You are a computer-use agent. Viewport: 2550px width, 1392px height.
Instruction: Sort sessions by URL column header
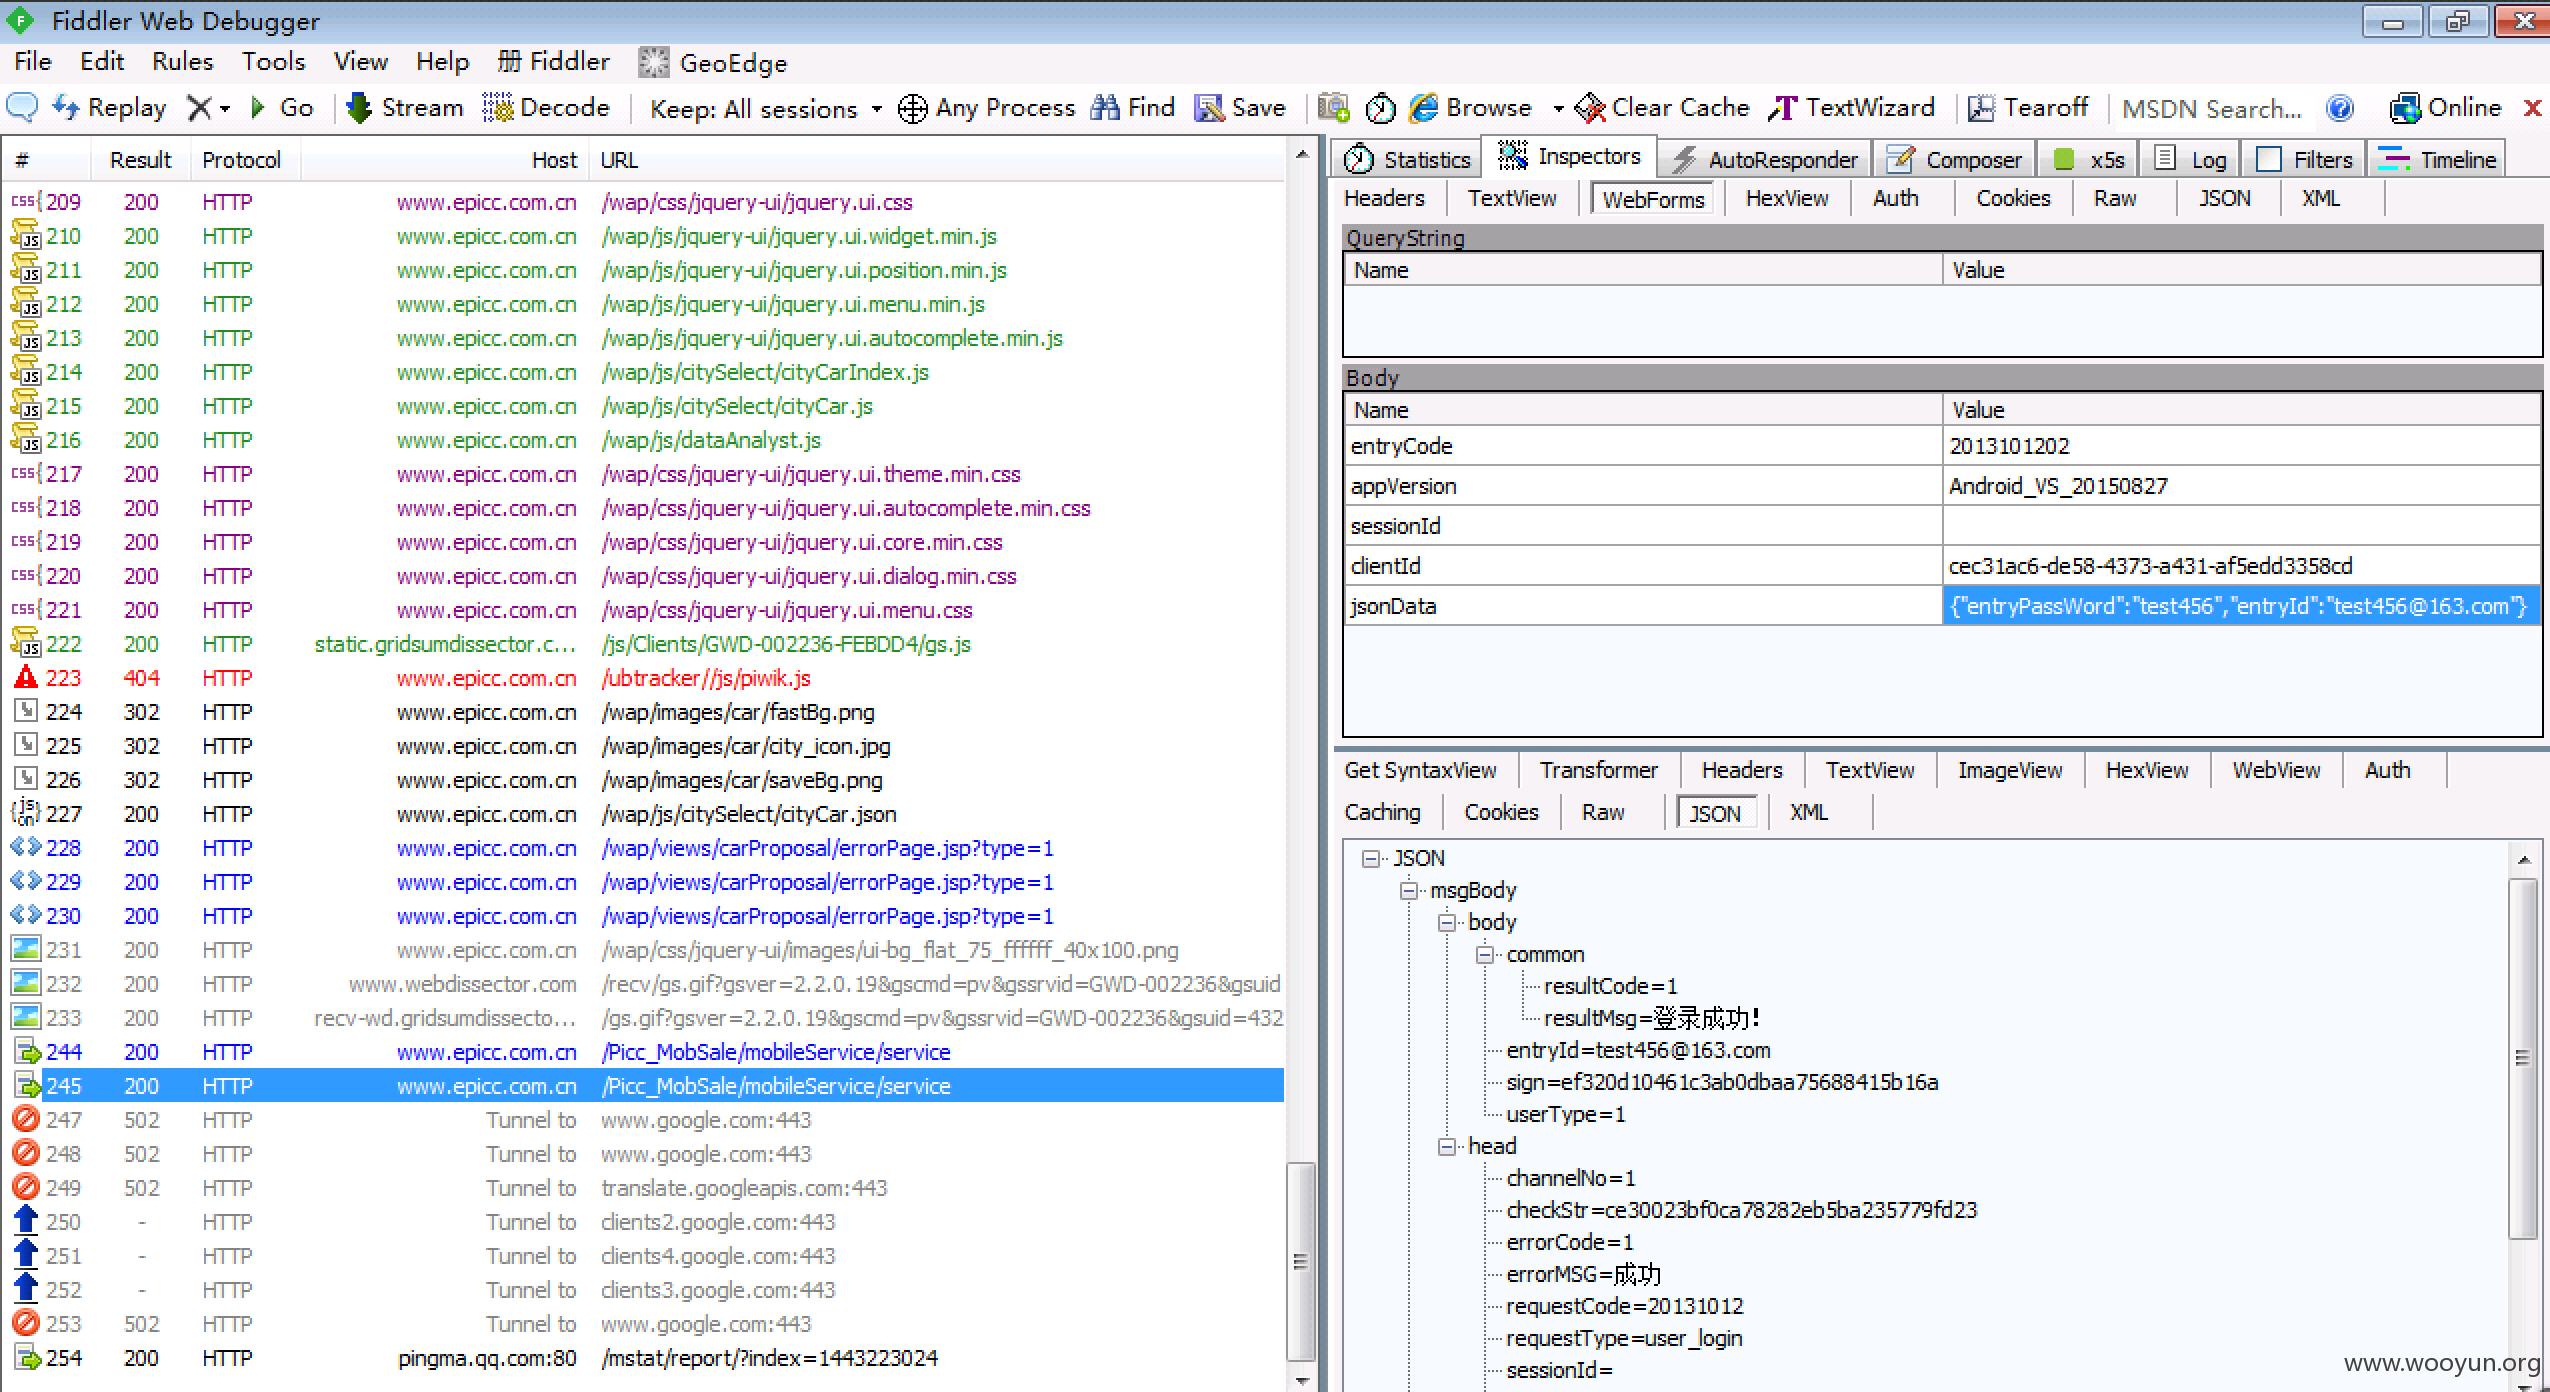(937, 160)
